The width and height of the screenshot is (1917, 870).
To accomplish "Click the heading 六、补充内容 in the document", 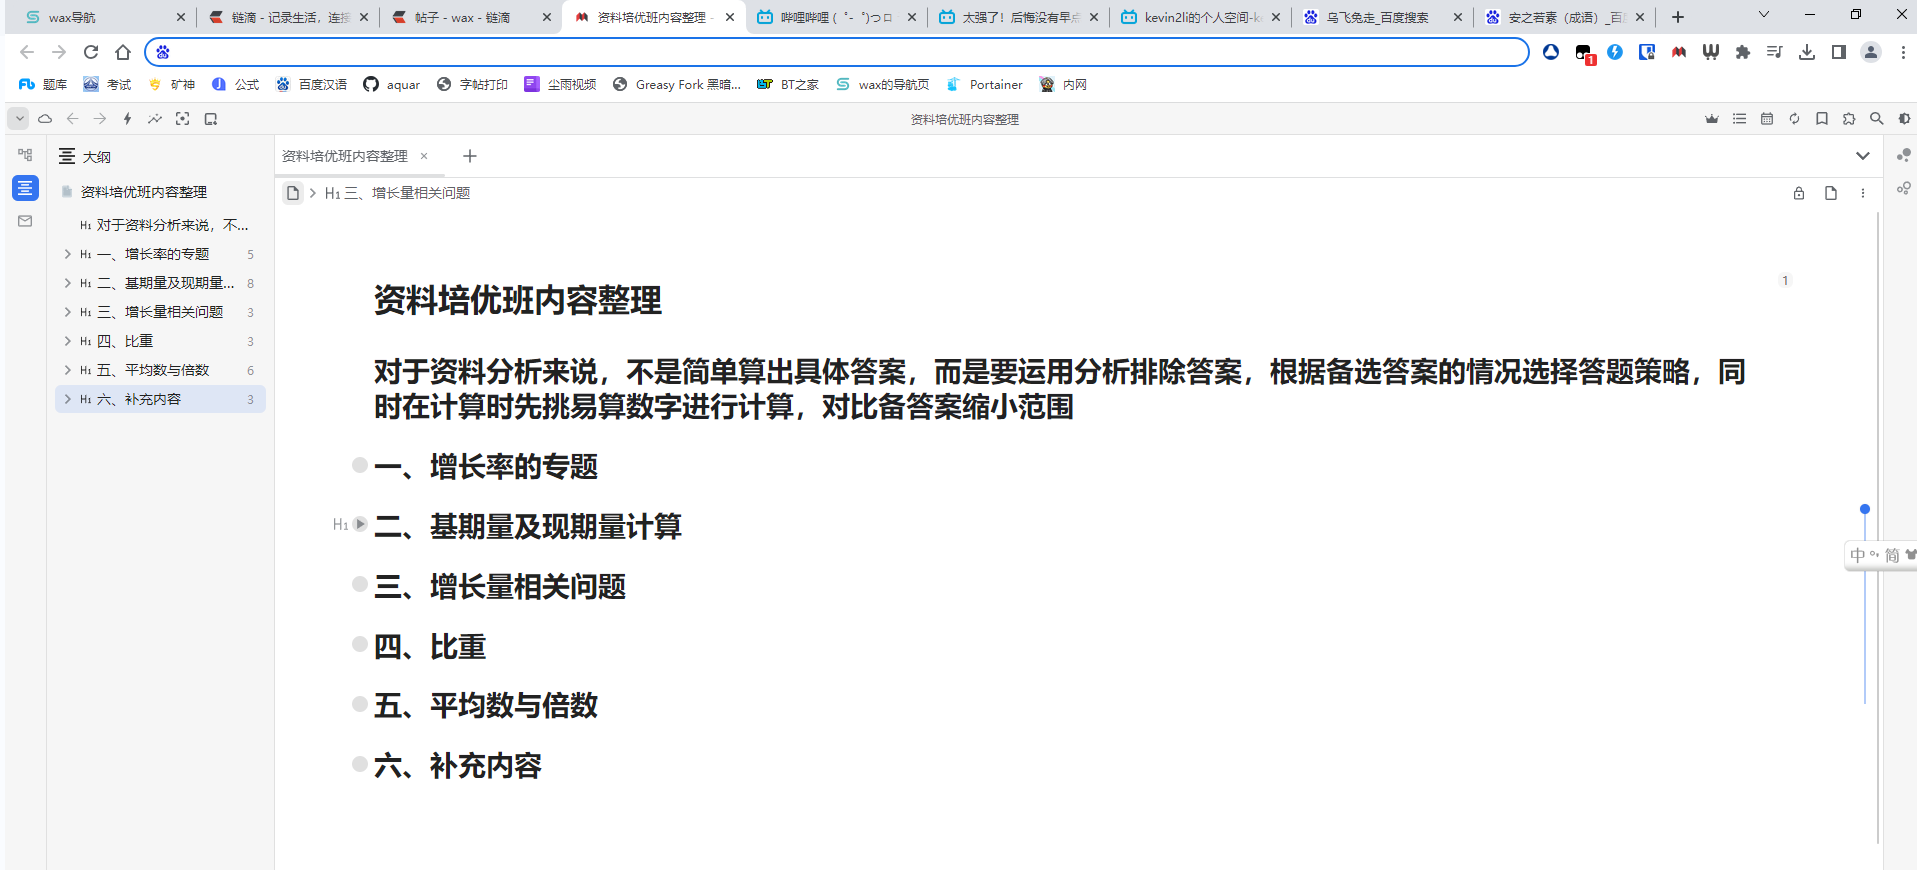I will 458,766.
